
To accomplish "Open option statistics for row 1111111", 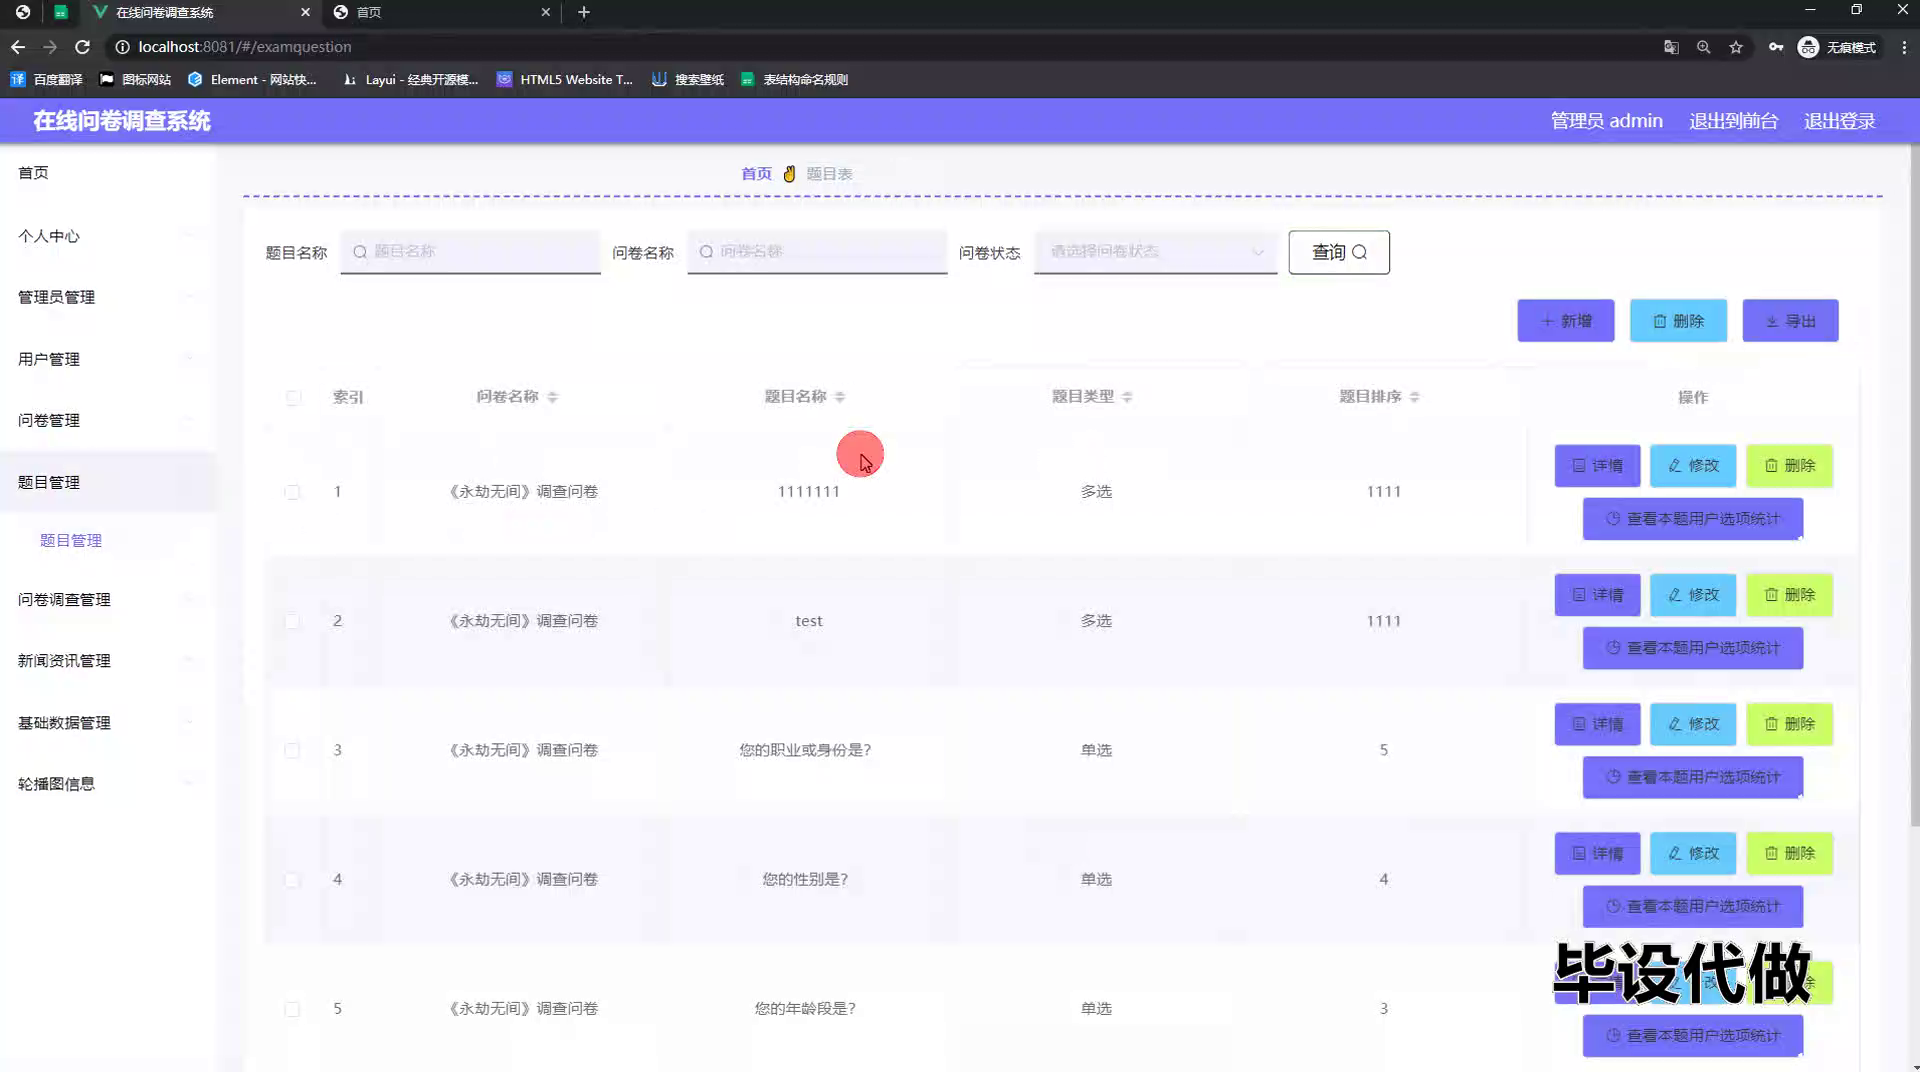I will [1693, 519].
